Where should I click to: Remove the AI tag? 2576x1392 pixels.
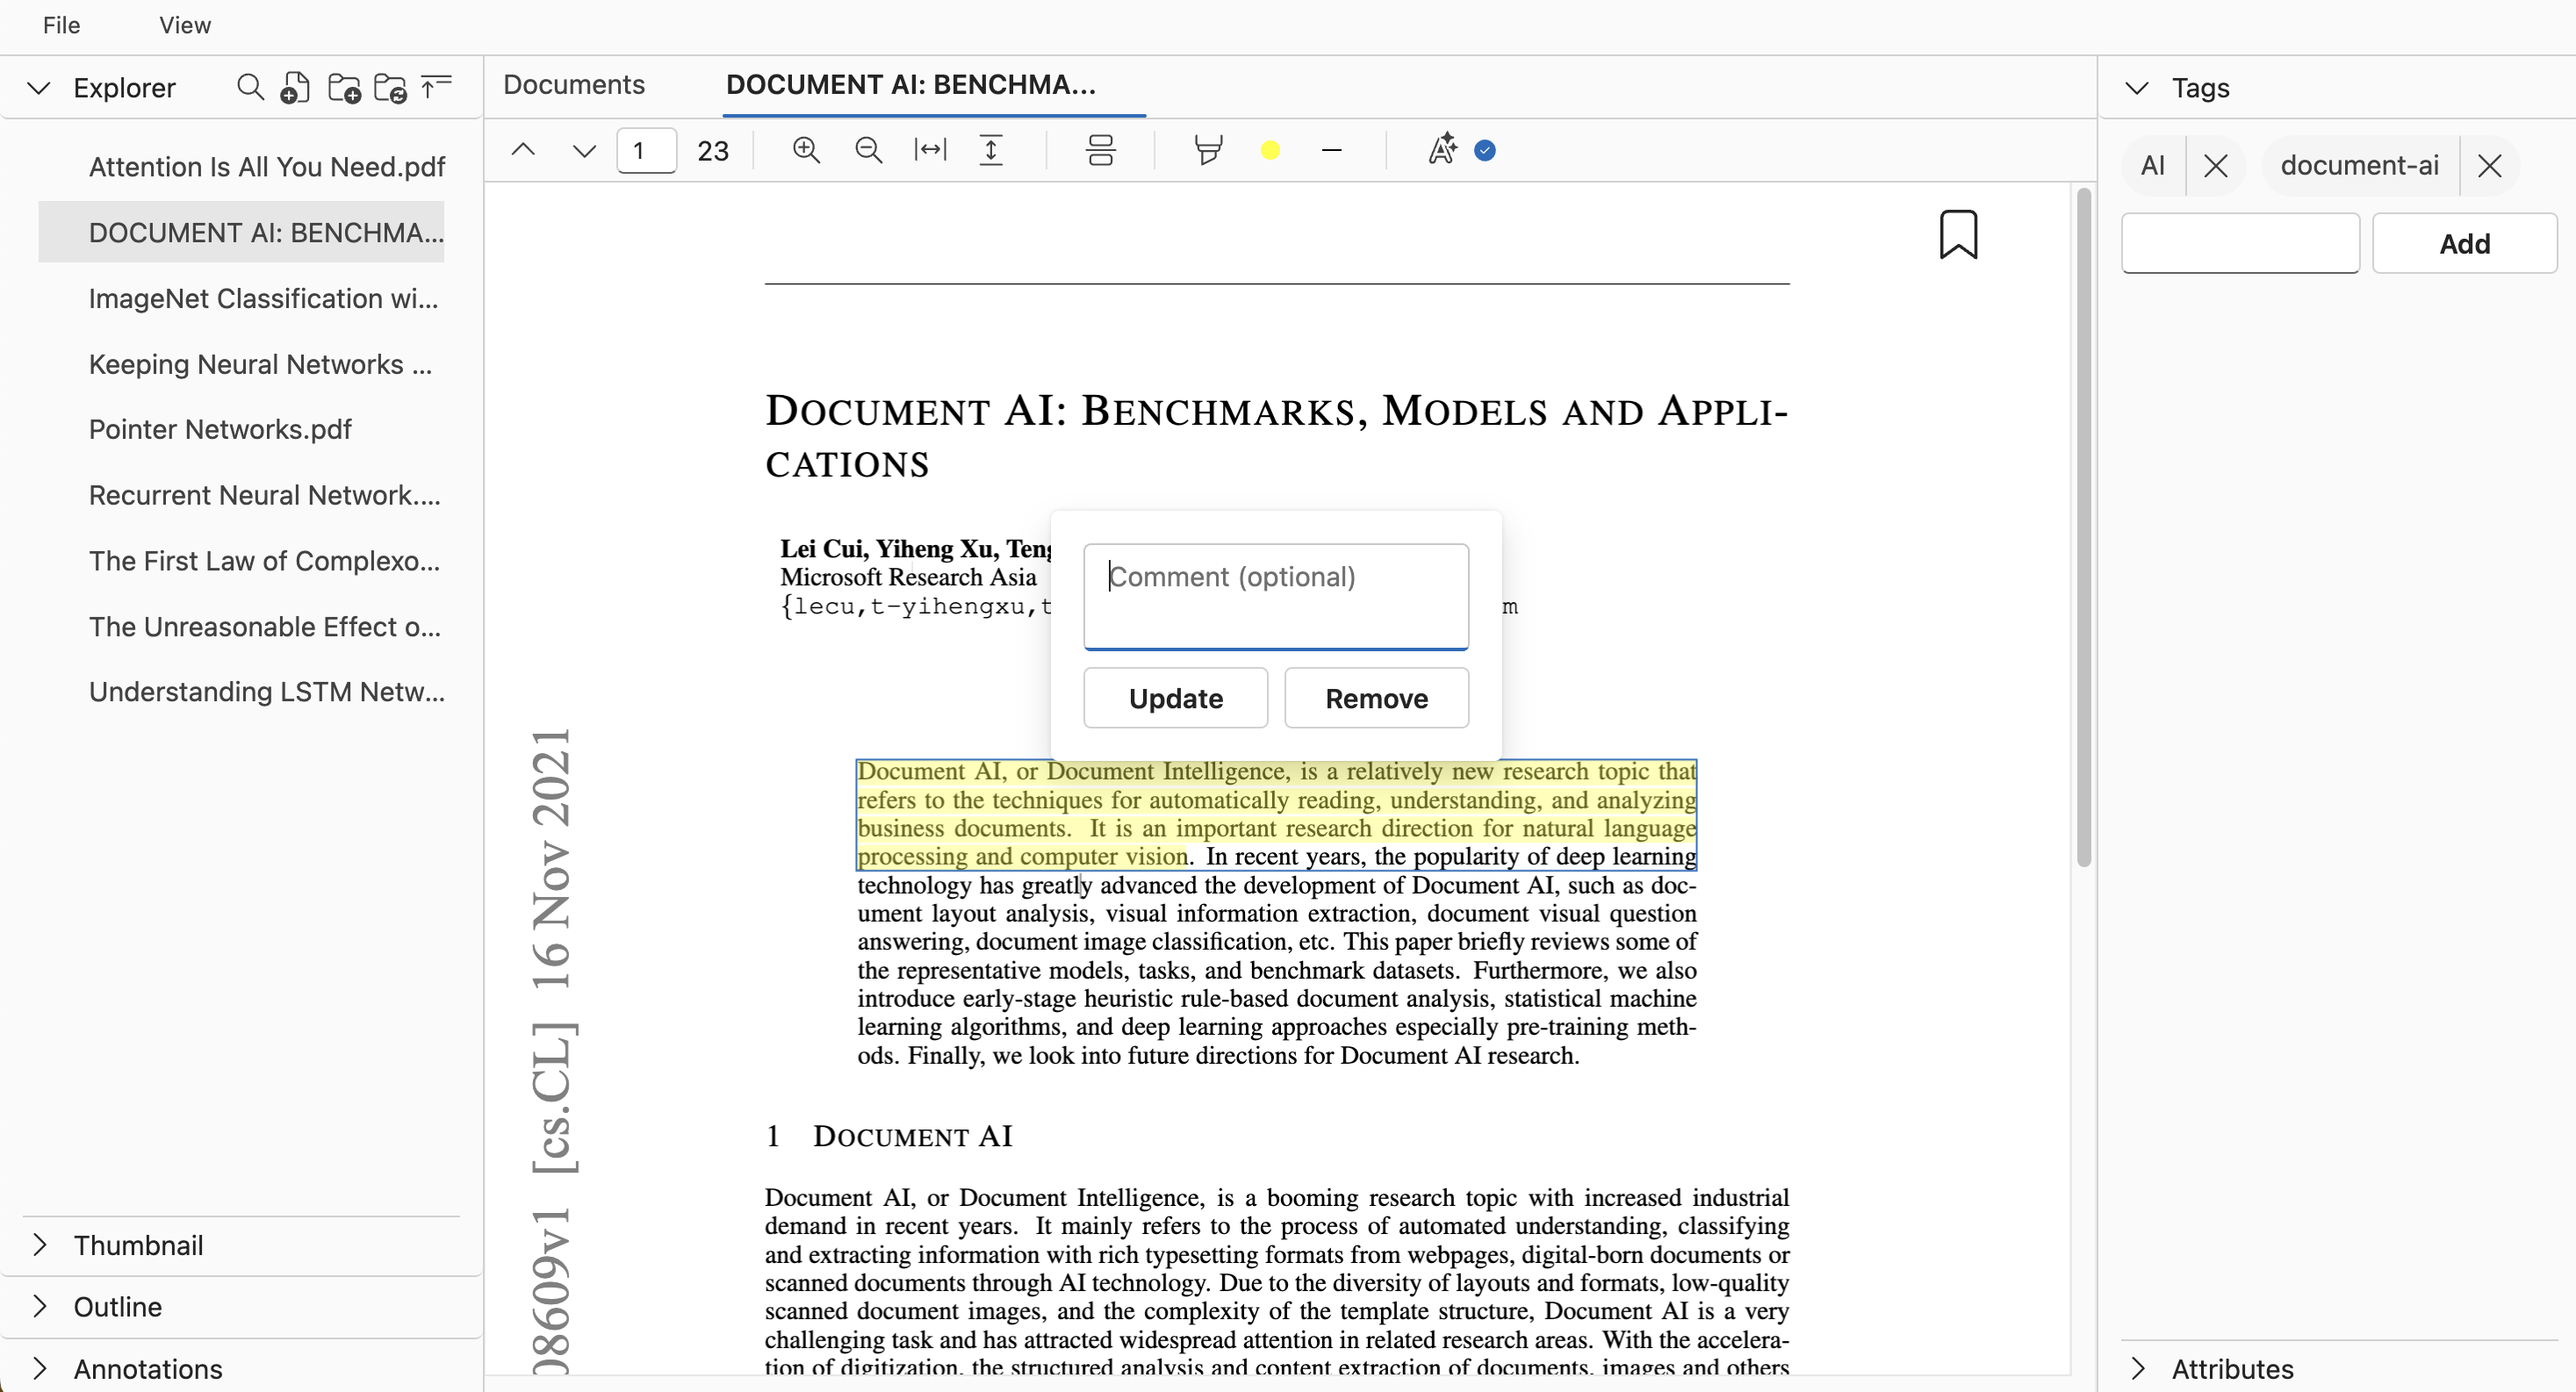(x=2215, y=166)
